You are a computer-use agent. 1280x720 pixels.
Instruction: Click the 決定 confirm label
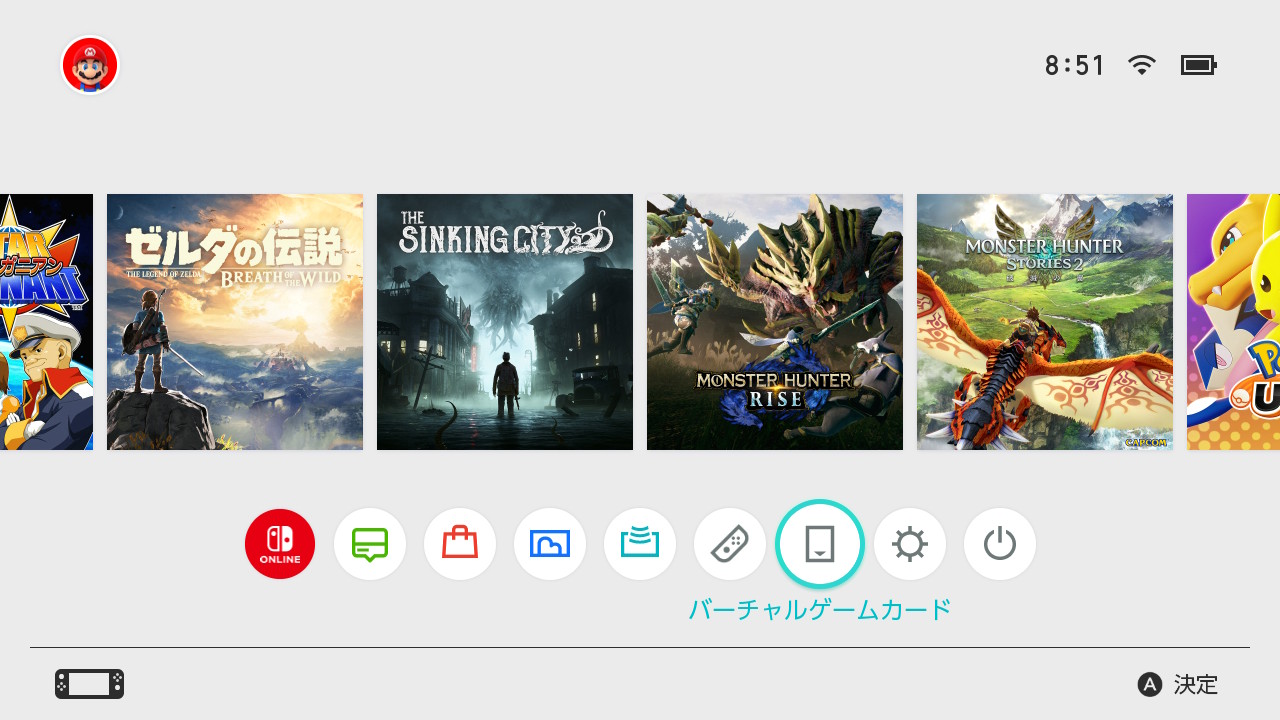point(1196,684)
